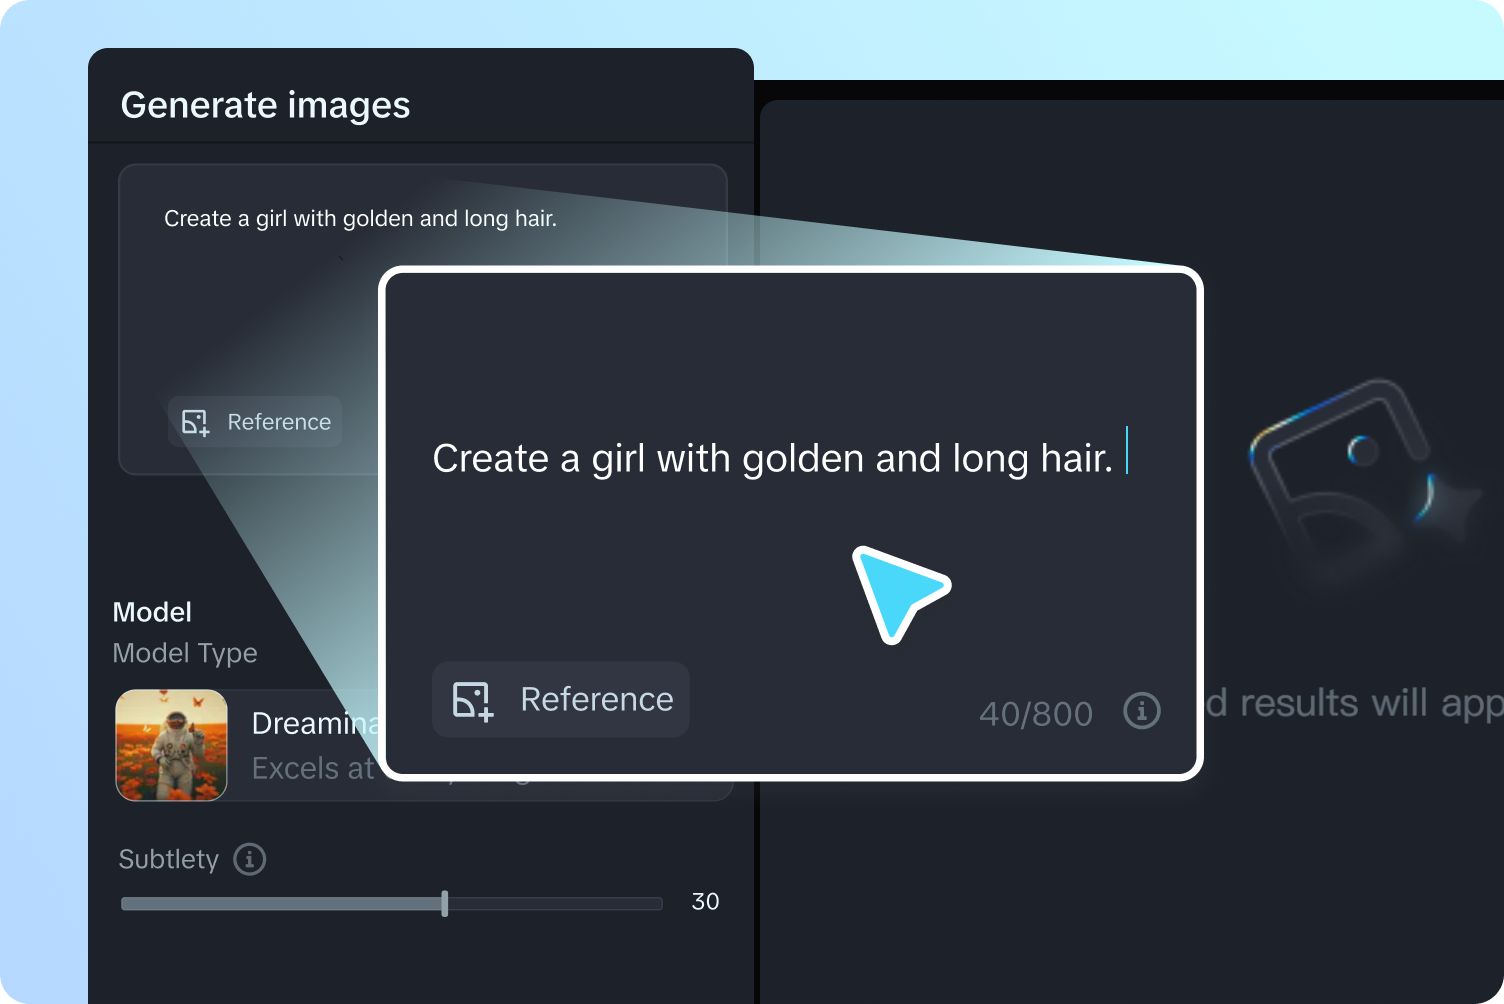
Task: Click the enlarged prompt text in the magnified box
Action: pyautogui.click(x=772, y=458)
